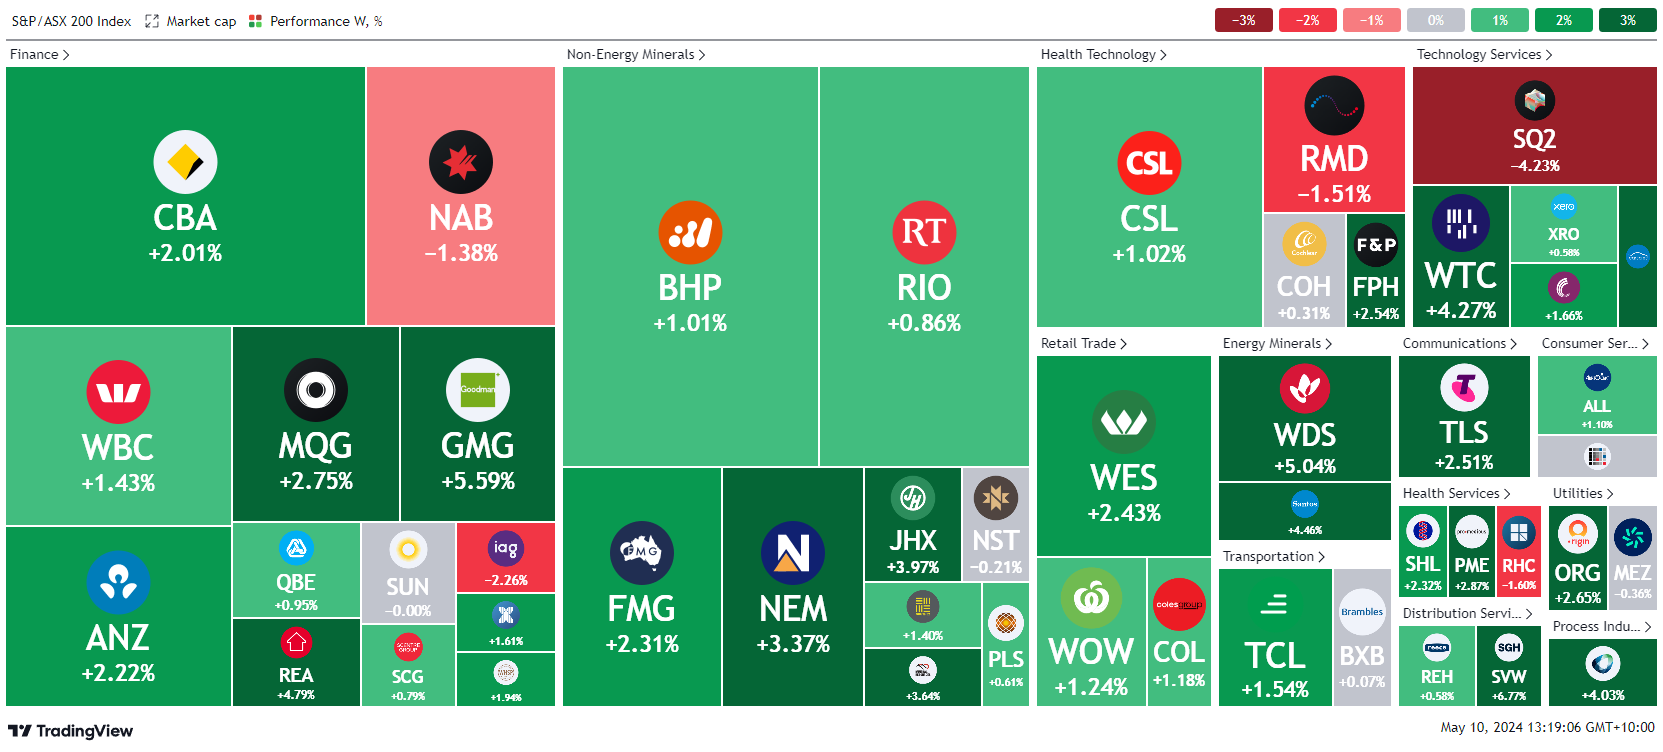Expand the Finance sector

tap(39, 55)
